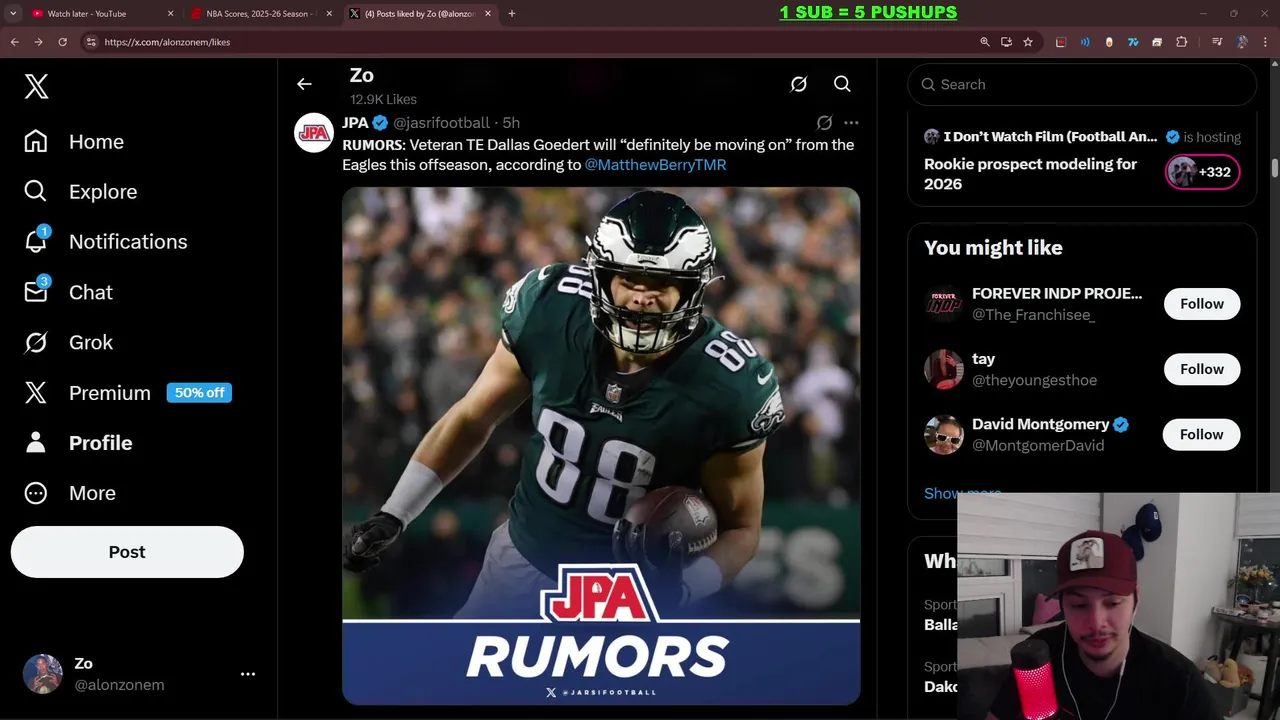
Task: Open the three-dot menu on the JPA post
Action: [x=851, y=123]
